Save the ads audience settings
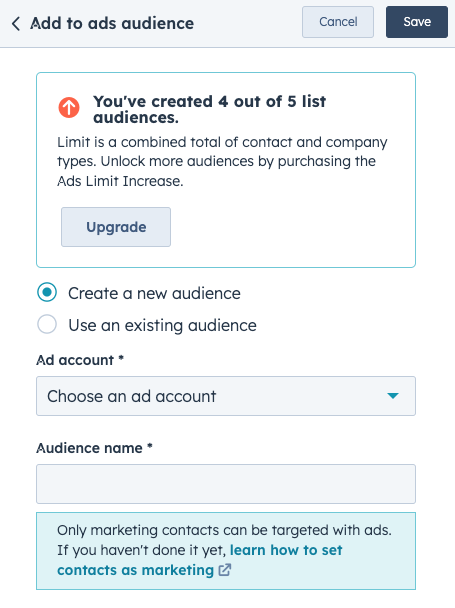455x608 pixels. pos(417,22)
